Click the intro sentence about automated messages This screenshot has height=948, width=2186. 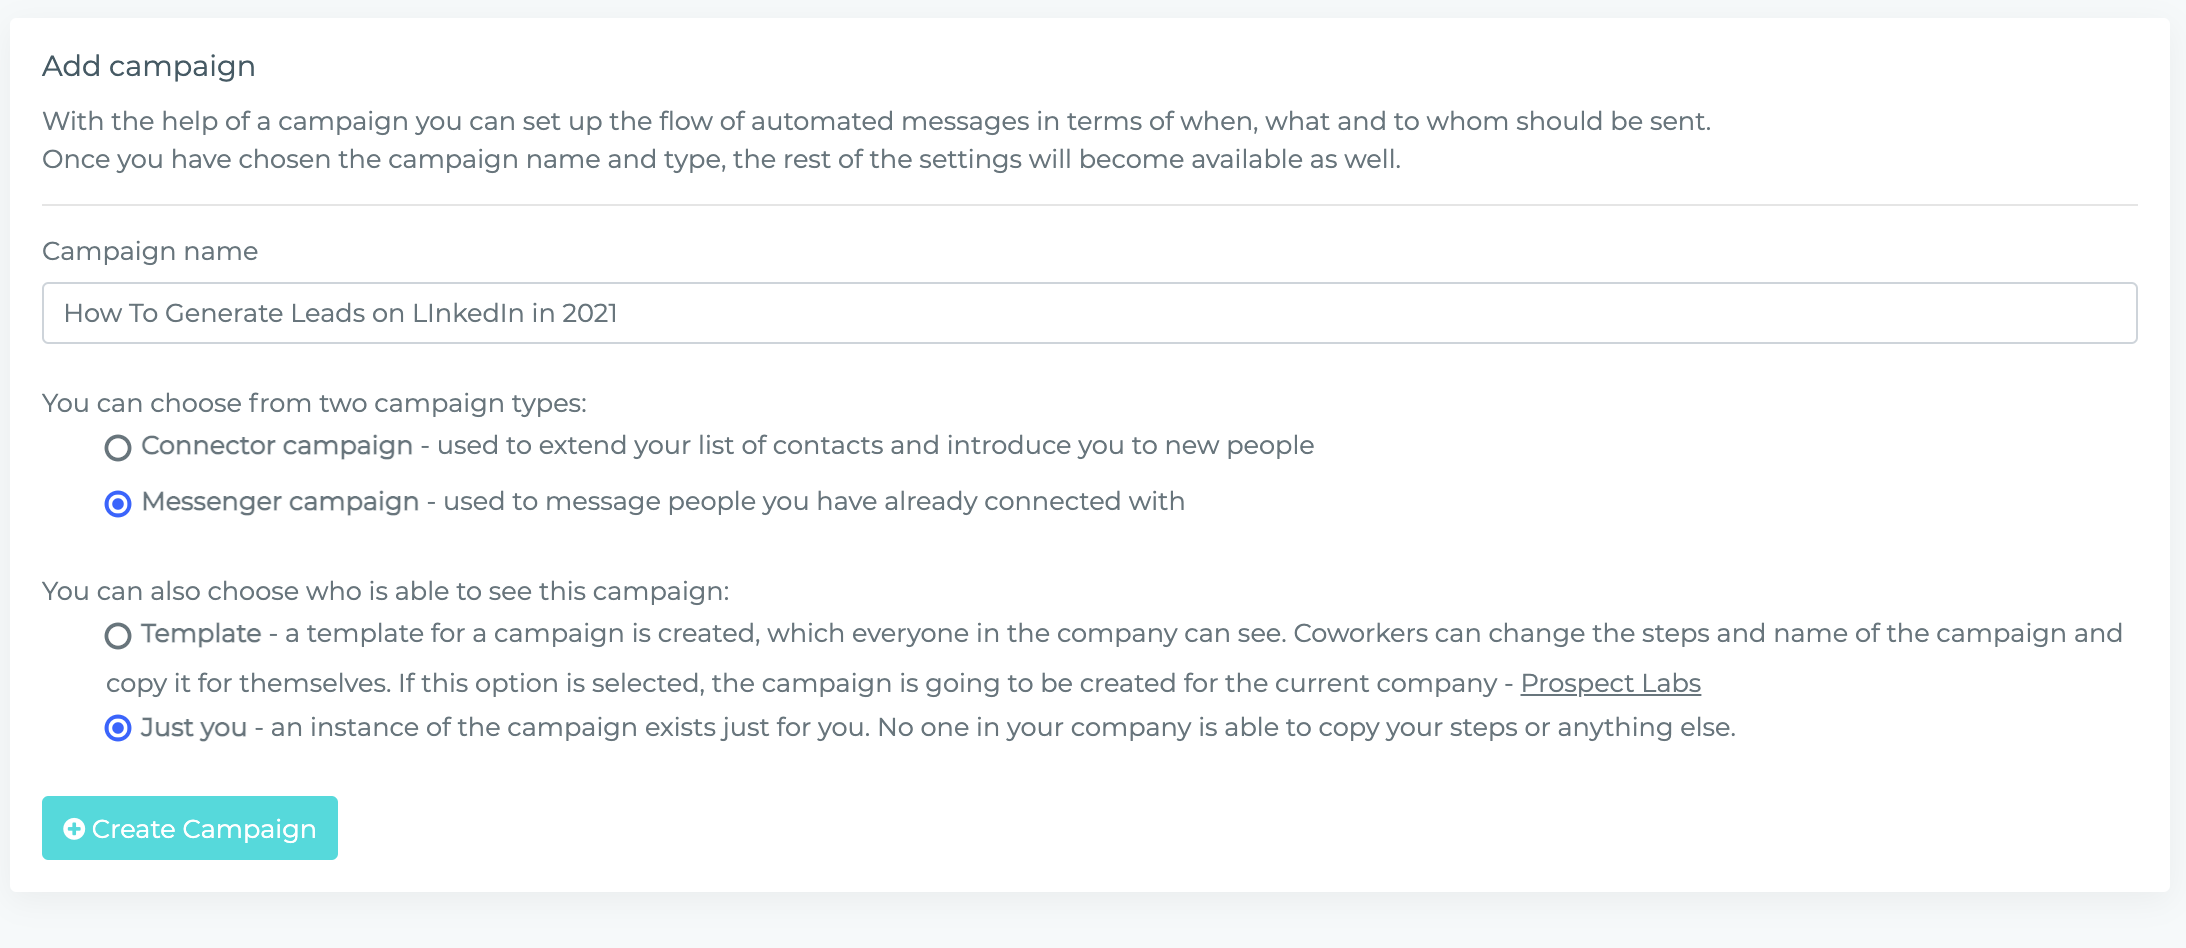coord(877,121)
